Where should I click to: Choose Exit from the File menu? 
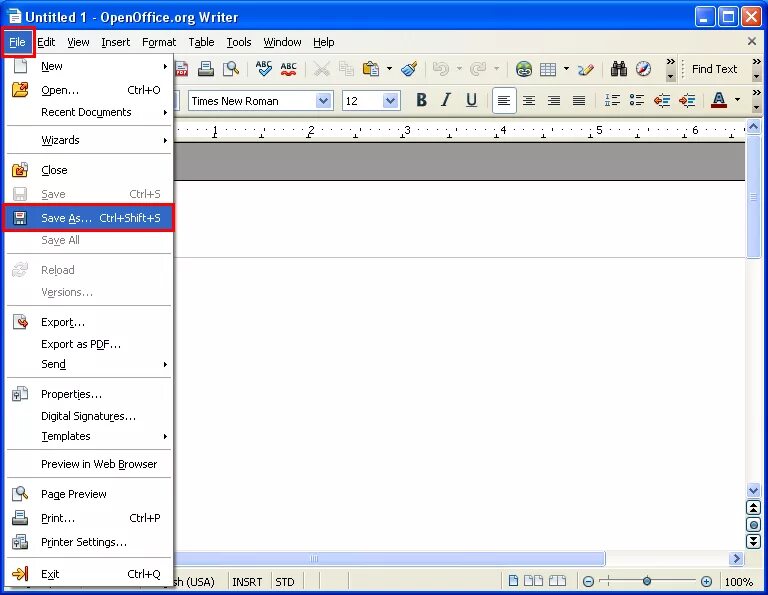pyautogui.click(x=89, y=574)
